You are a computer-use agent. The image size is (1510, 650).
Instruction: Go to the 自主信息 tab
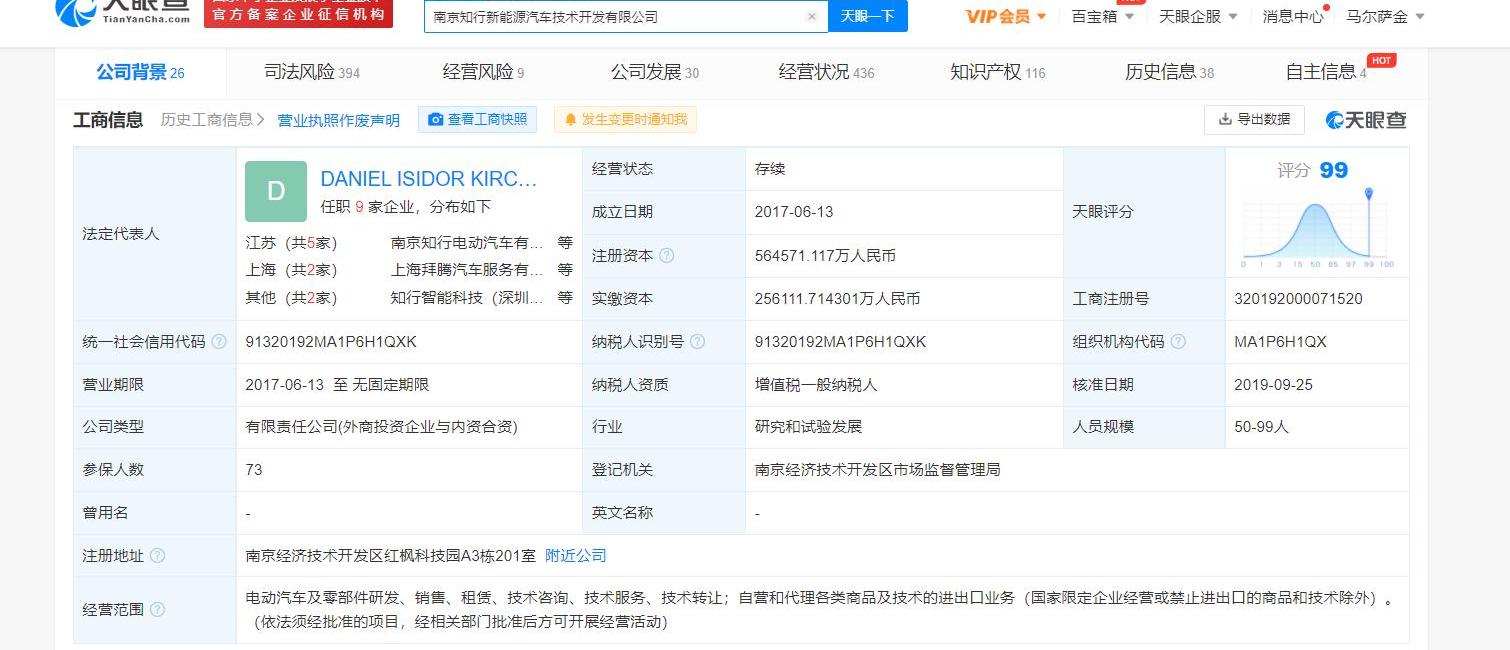point(1326,72)
